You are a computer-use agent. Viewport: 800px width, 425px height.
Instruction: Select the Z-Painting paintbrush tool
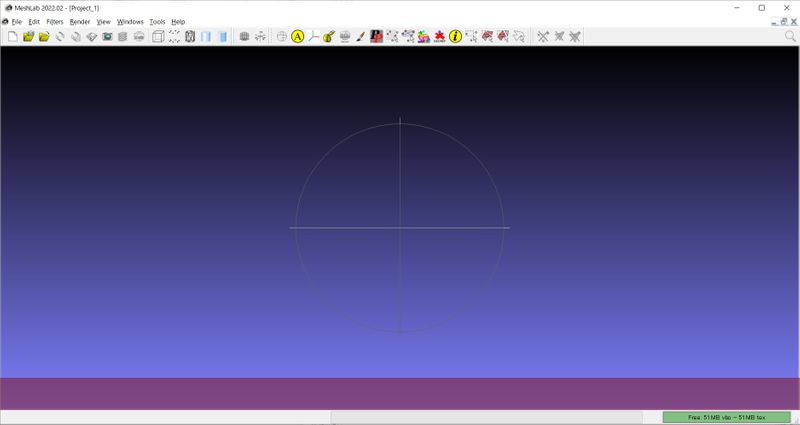360,36
